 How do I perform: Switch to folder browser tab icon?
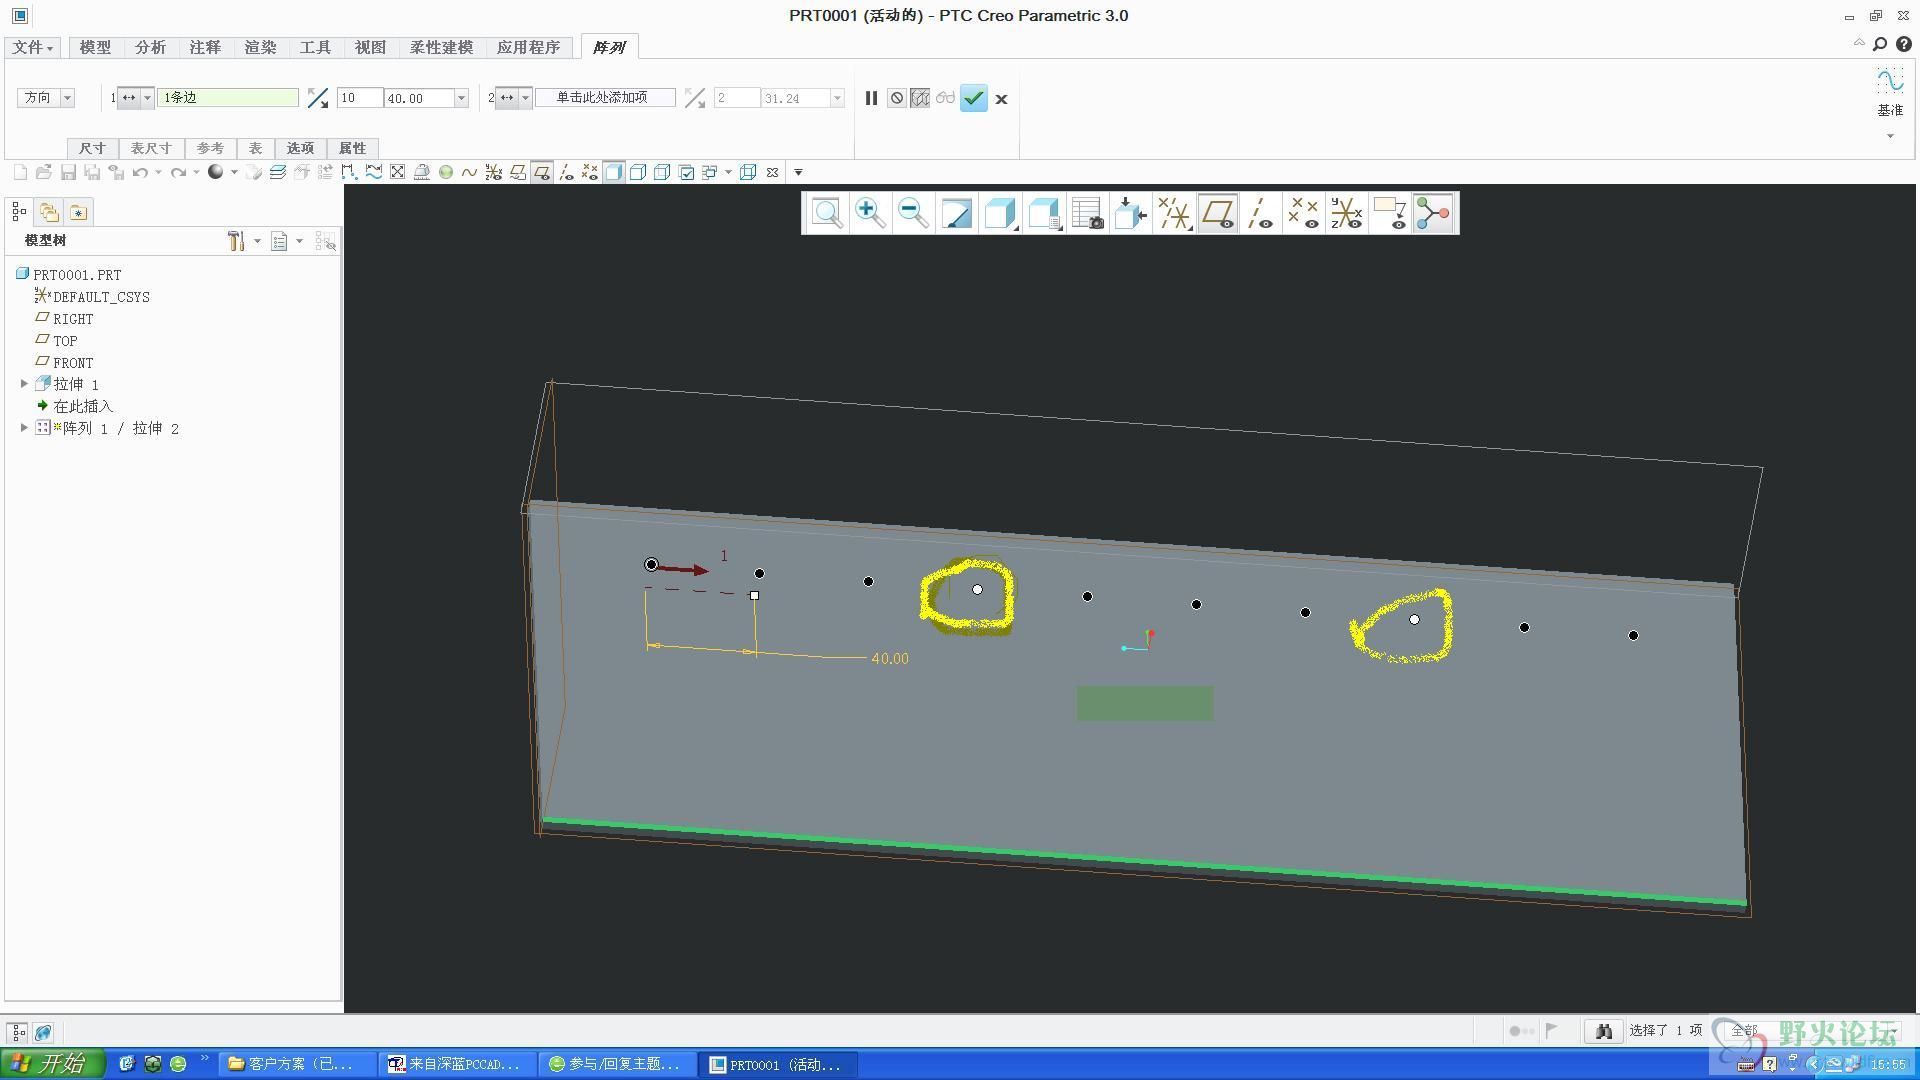click(49, 212)
